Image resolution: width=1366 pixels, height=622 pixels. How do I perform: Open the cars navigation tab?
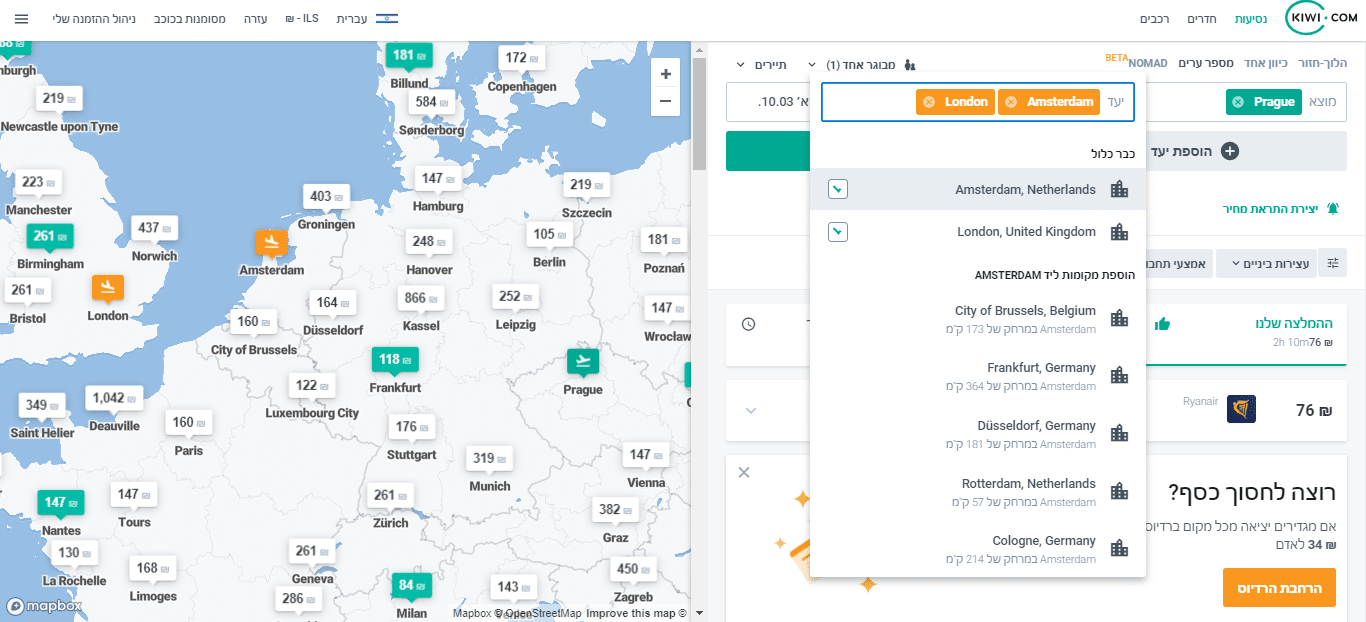(x=1155, y=19)
